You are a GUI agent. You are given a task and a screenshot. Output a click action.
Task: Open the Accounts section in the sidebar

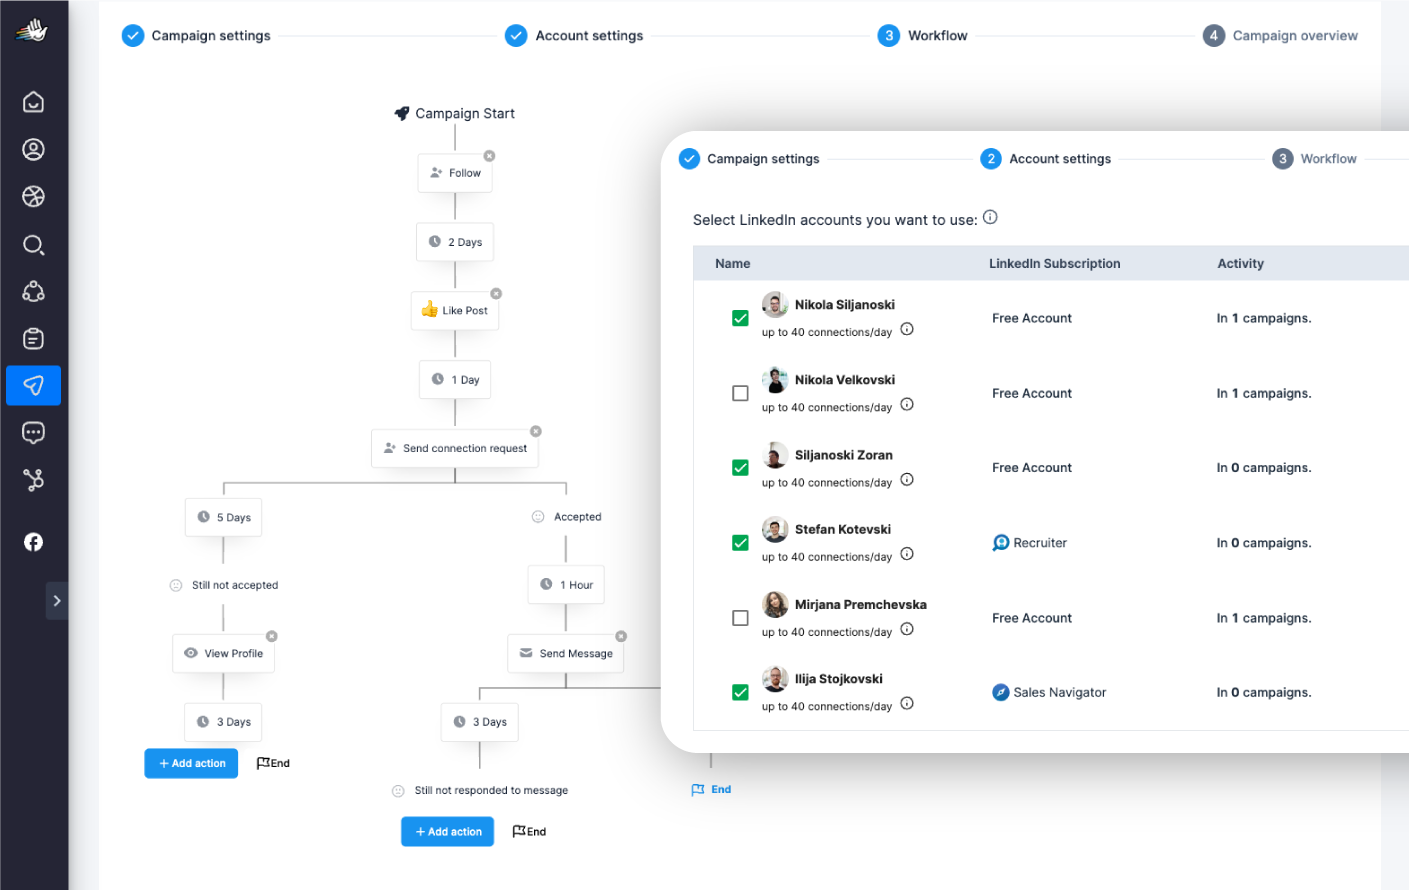[33, 148]
